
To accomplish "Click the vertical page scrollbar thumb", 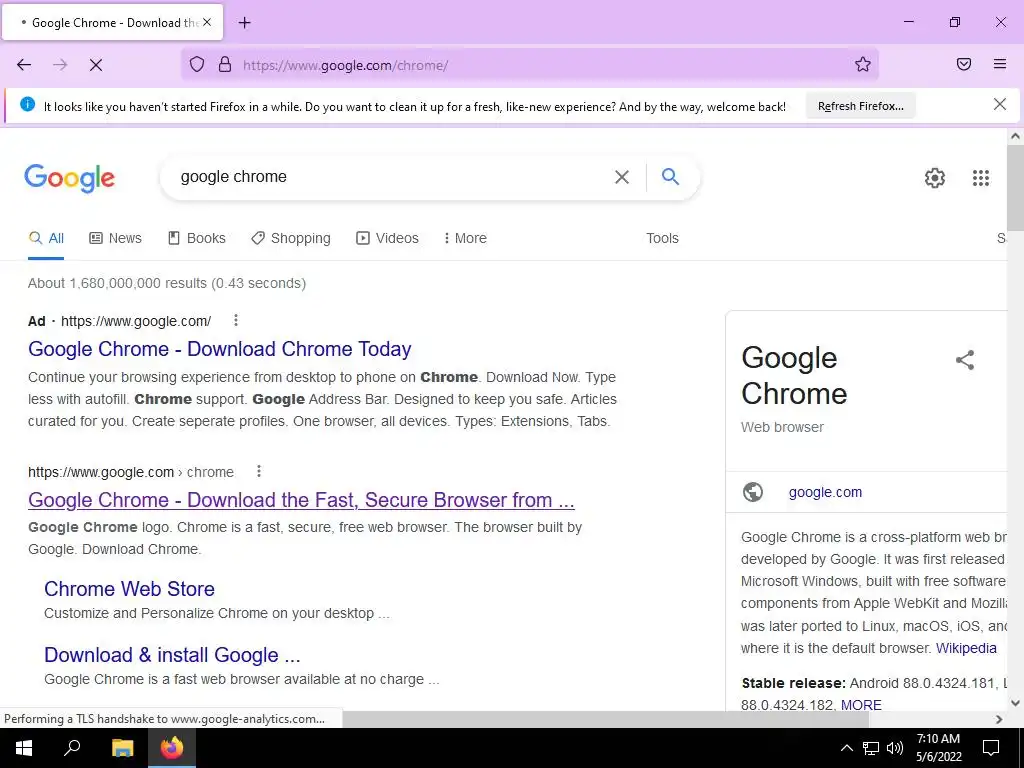I will pyautogui.click(x=1015, y=188).
